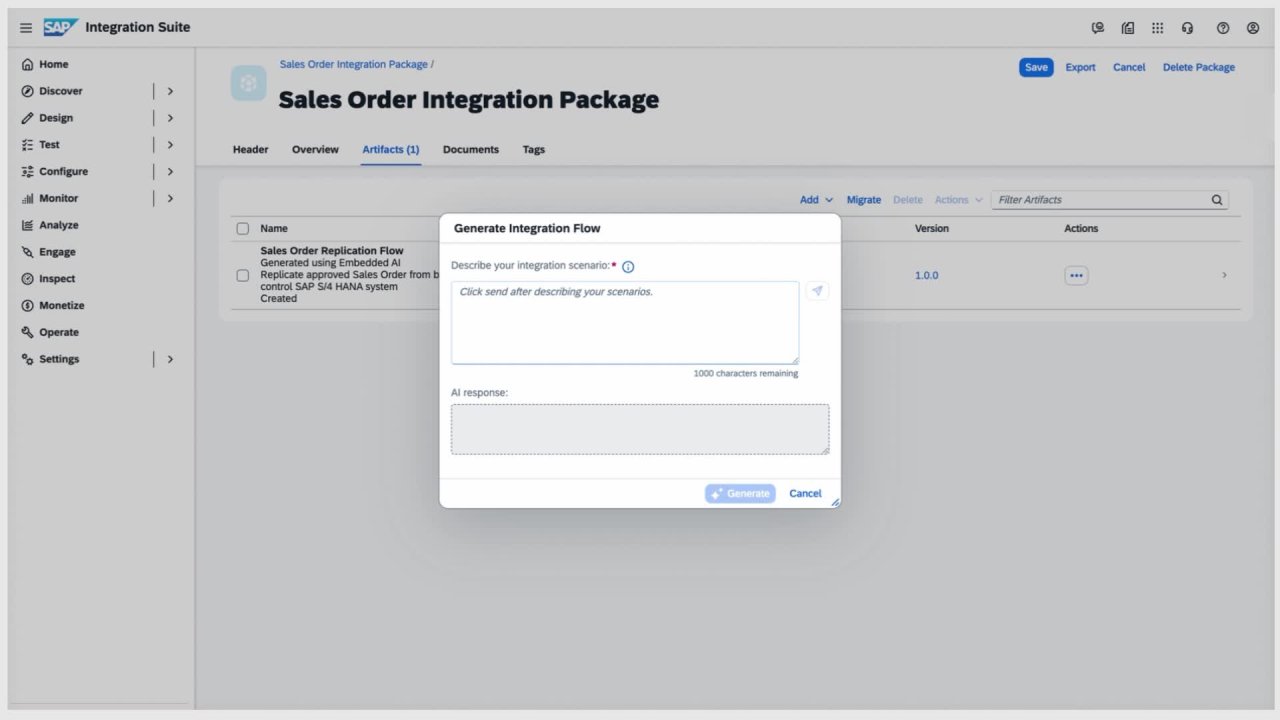Expand the Settings submenu arrow

(170, 359)
